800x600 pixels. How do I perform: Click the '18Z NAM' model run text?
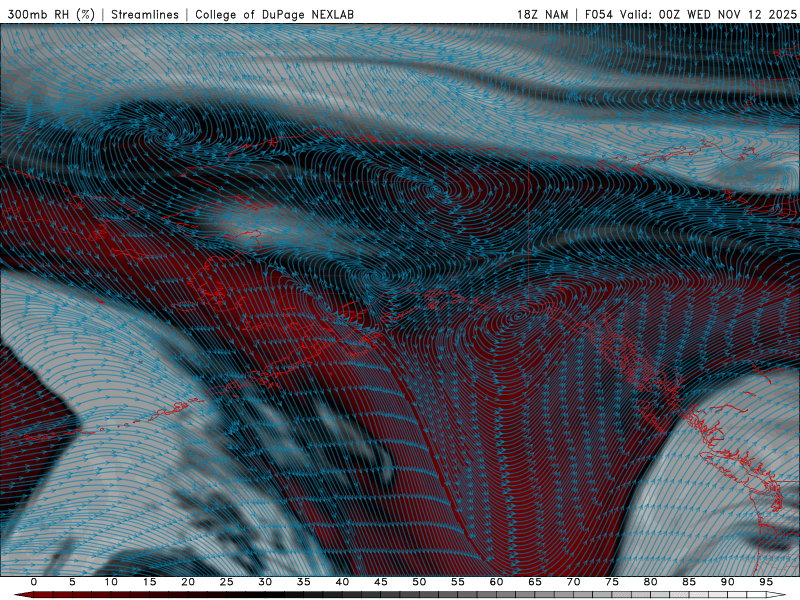pos(542,14)
